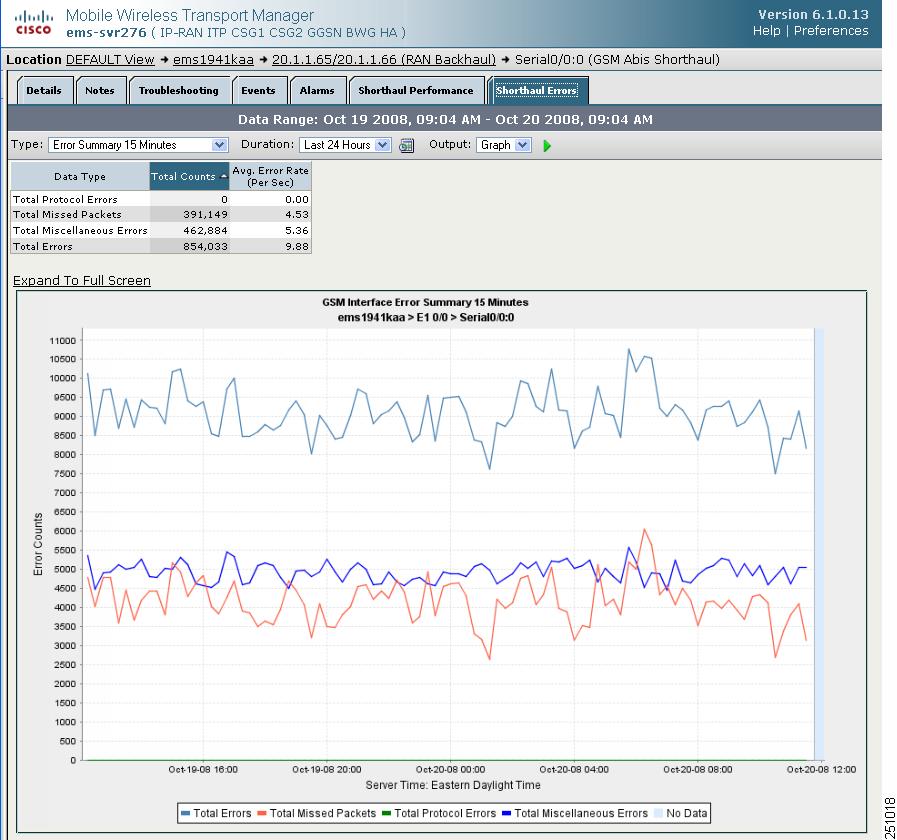Click the Total Counts sort arrow
Viewport: 897px width, 840px height.
[224, 177]
